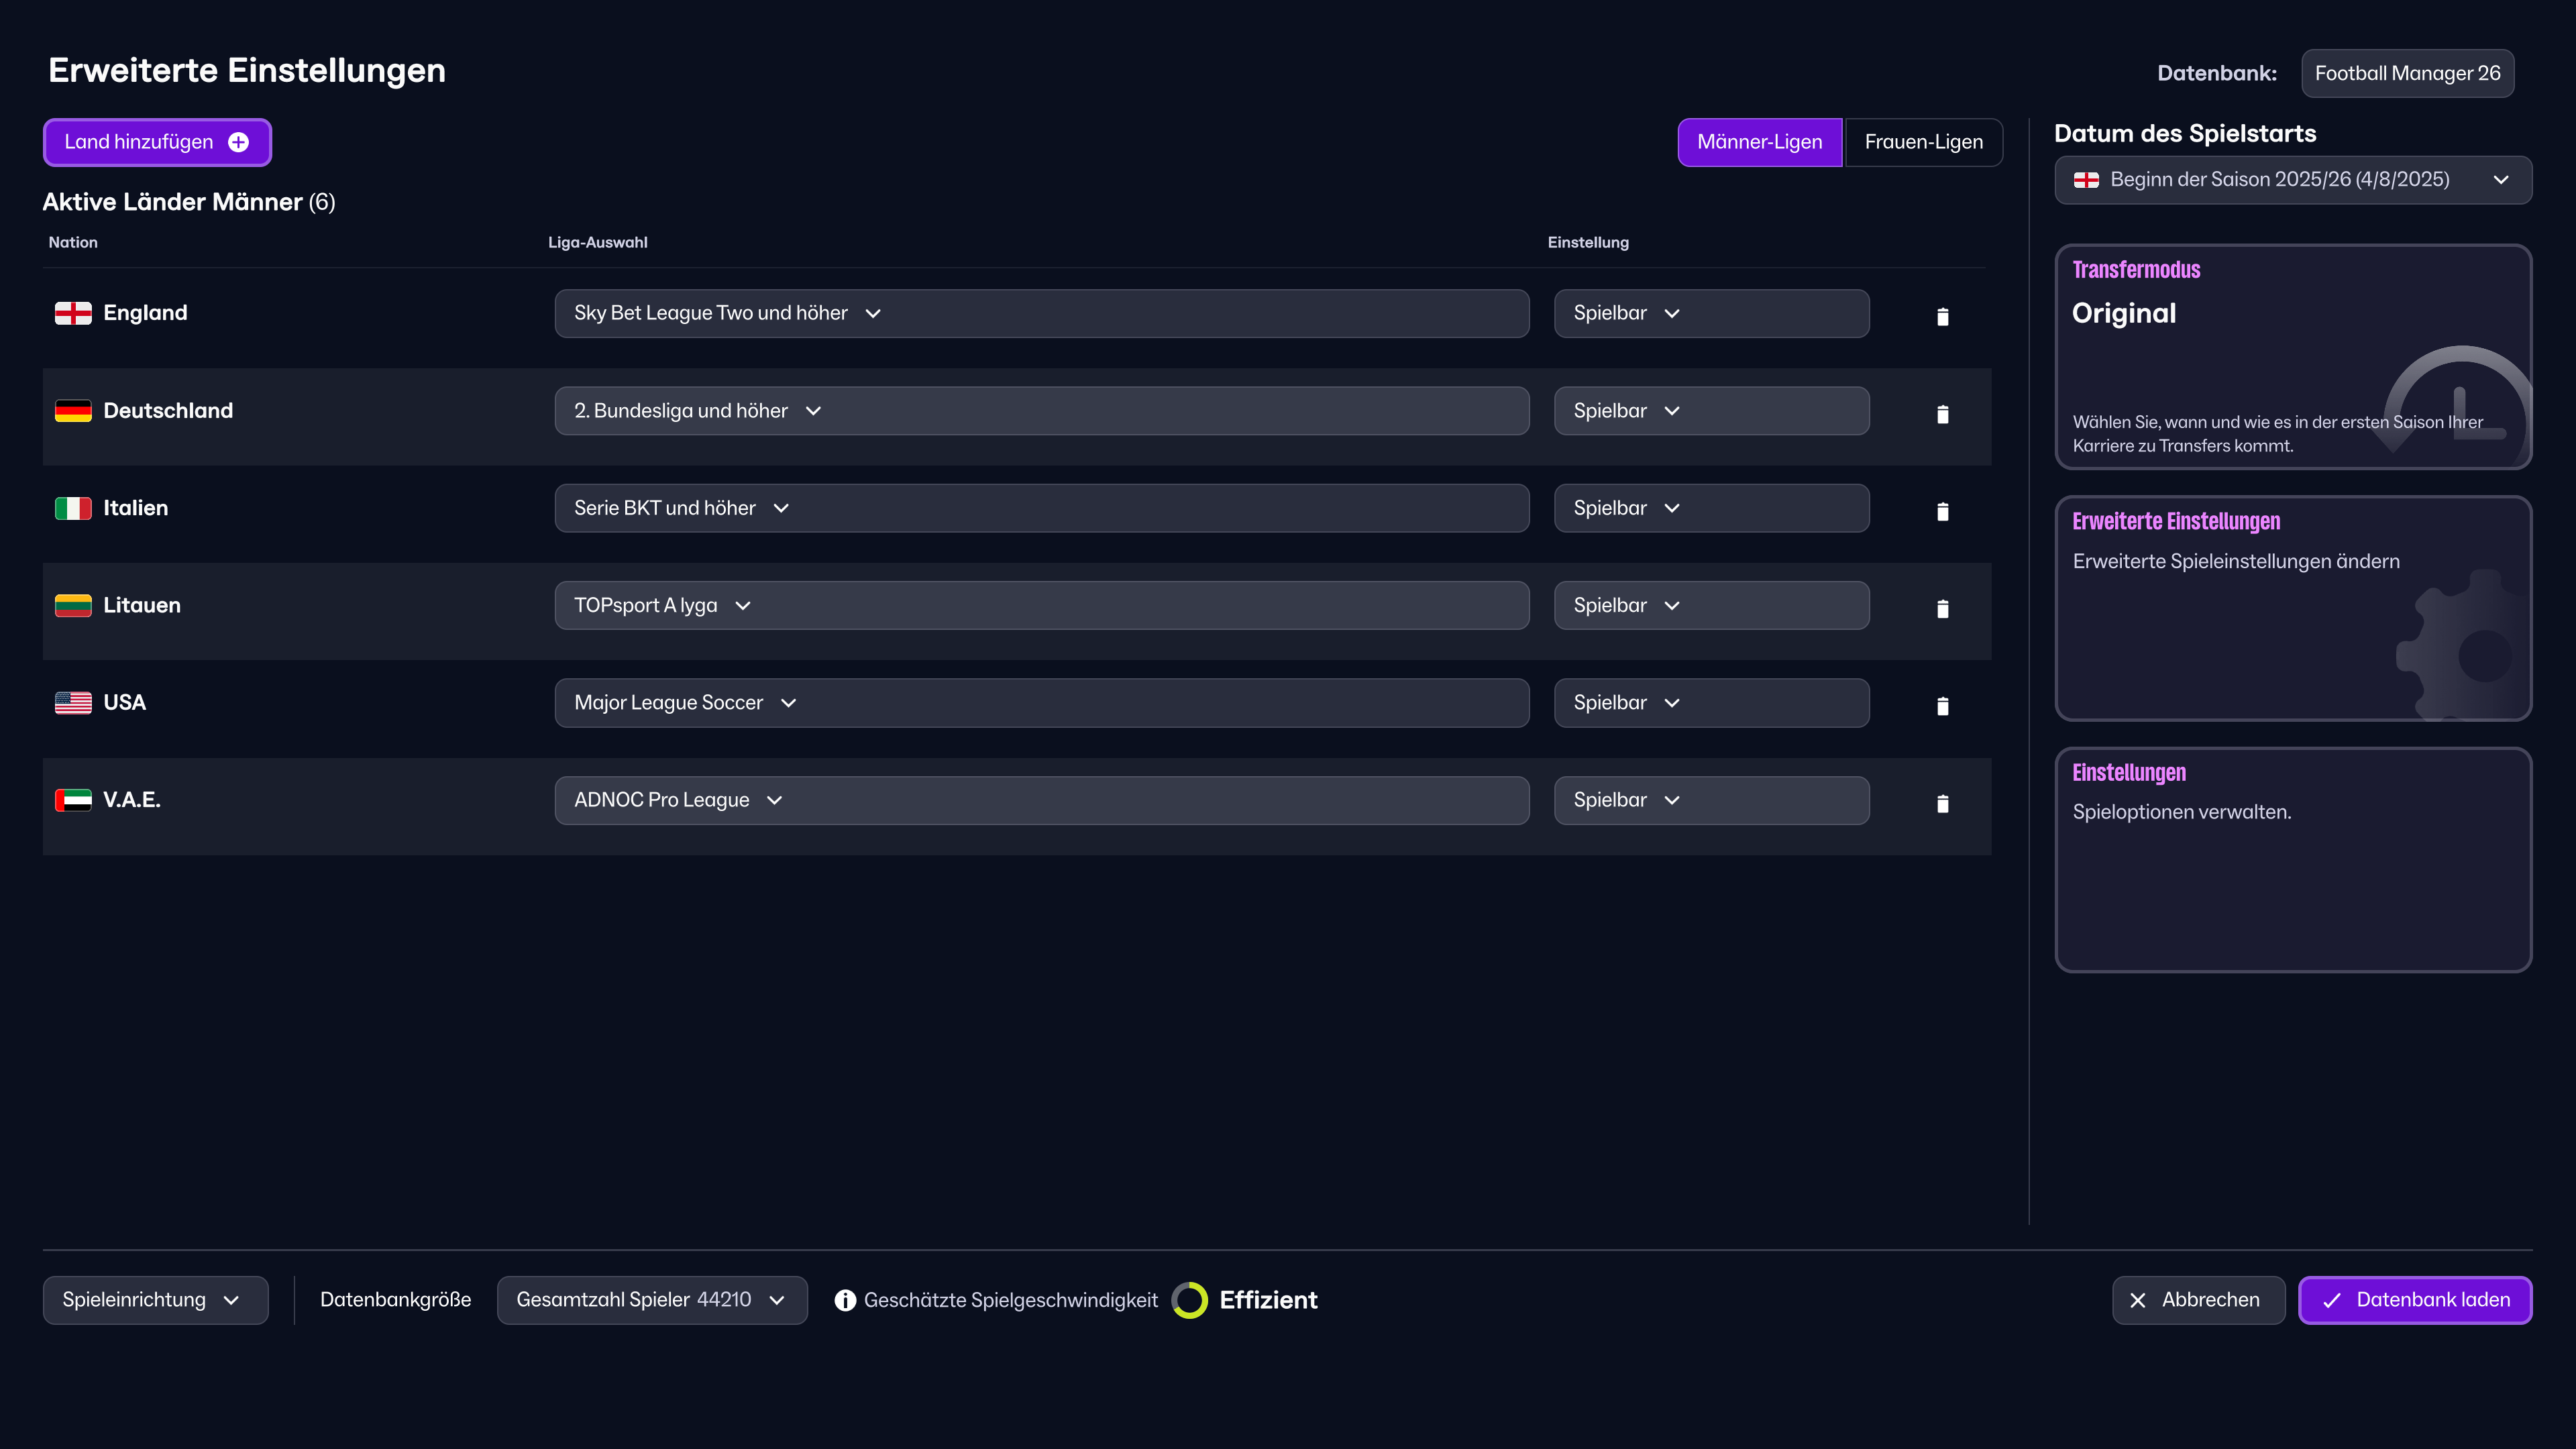
Task: Click Abbrechen to cancel
Action: click(2198, 1300)
